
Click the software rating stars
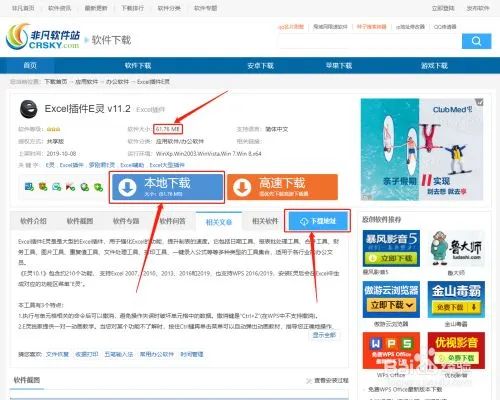(54, 129)
